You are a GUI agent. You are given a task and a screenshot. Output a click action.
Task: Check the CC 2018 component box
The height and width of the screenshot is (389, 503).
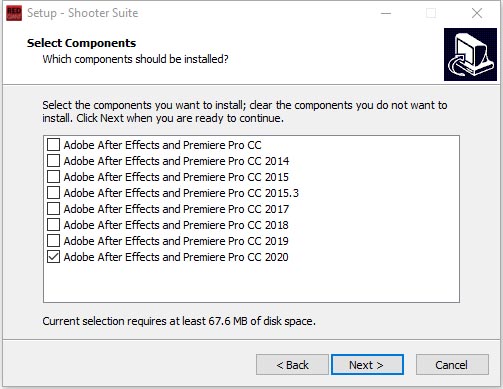(53, 225)
